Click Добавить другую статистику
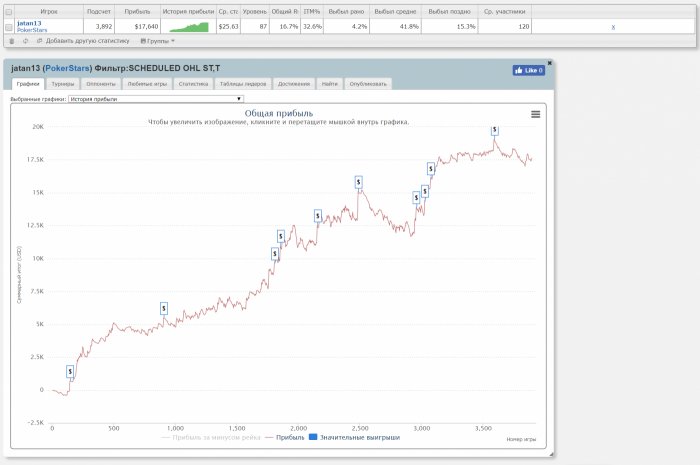 [x=83, y=41]
